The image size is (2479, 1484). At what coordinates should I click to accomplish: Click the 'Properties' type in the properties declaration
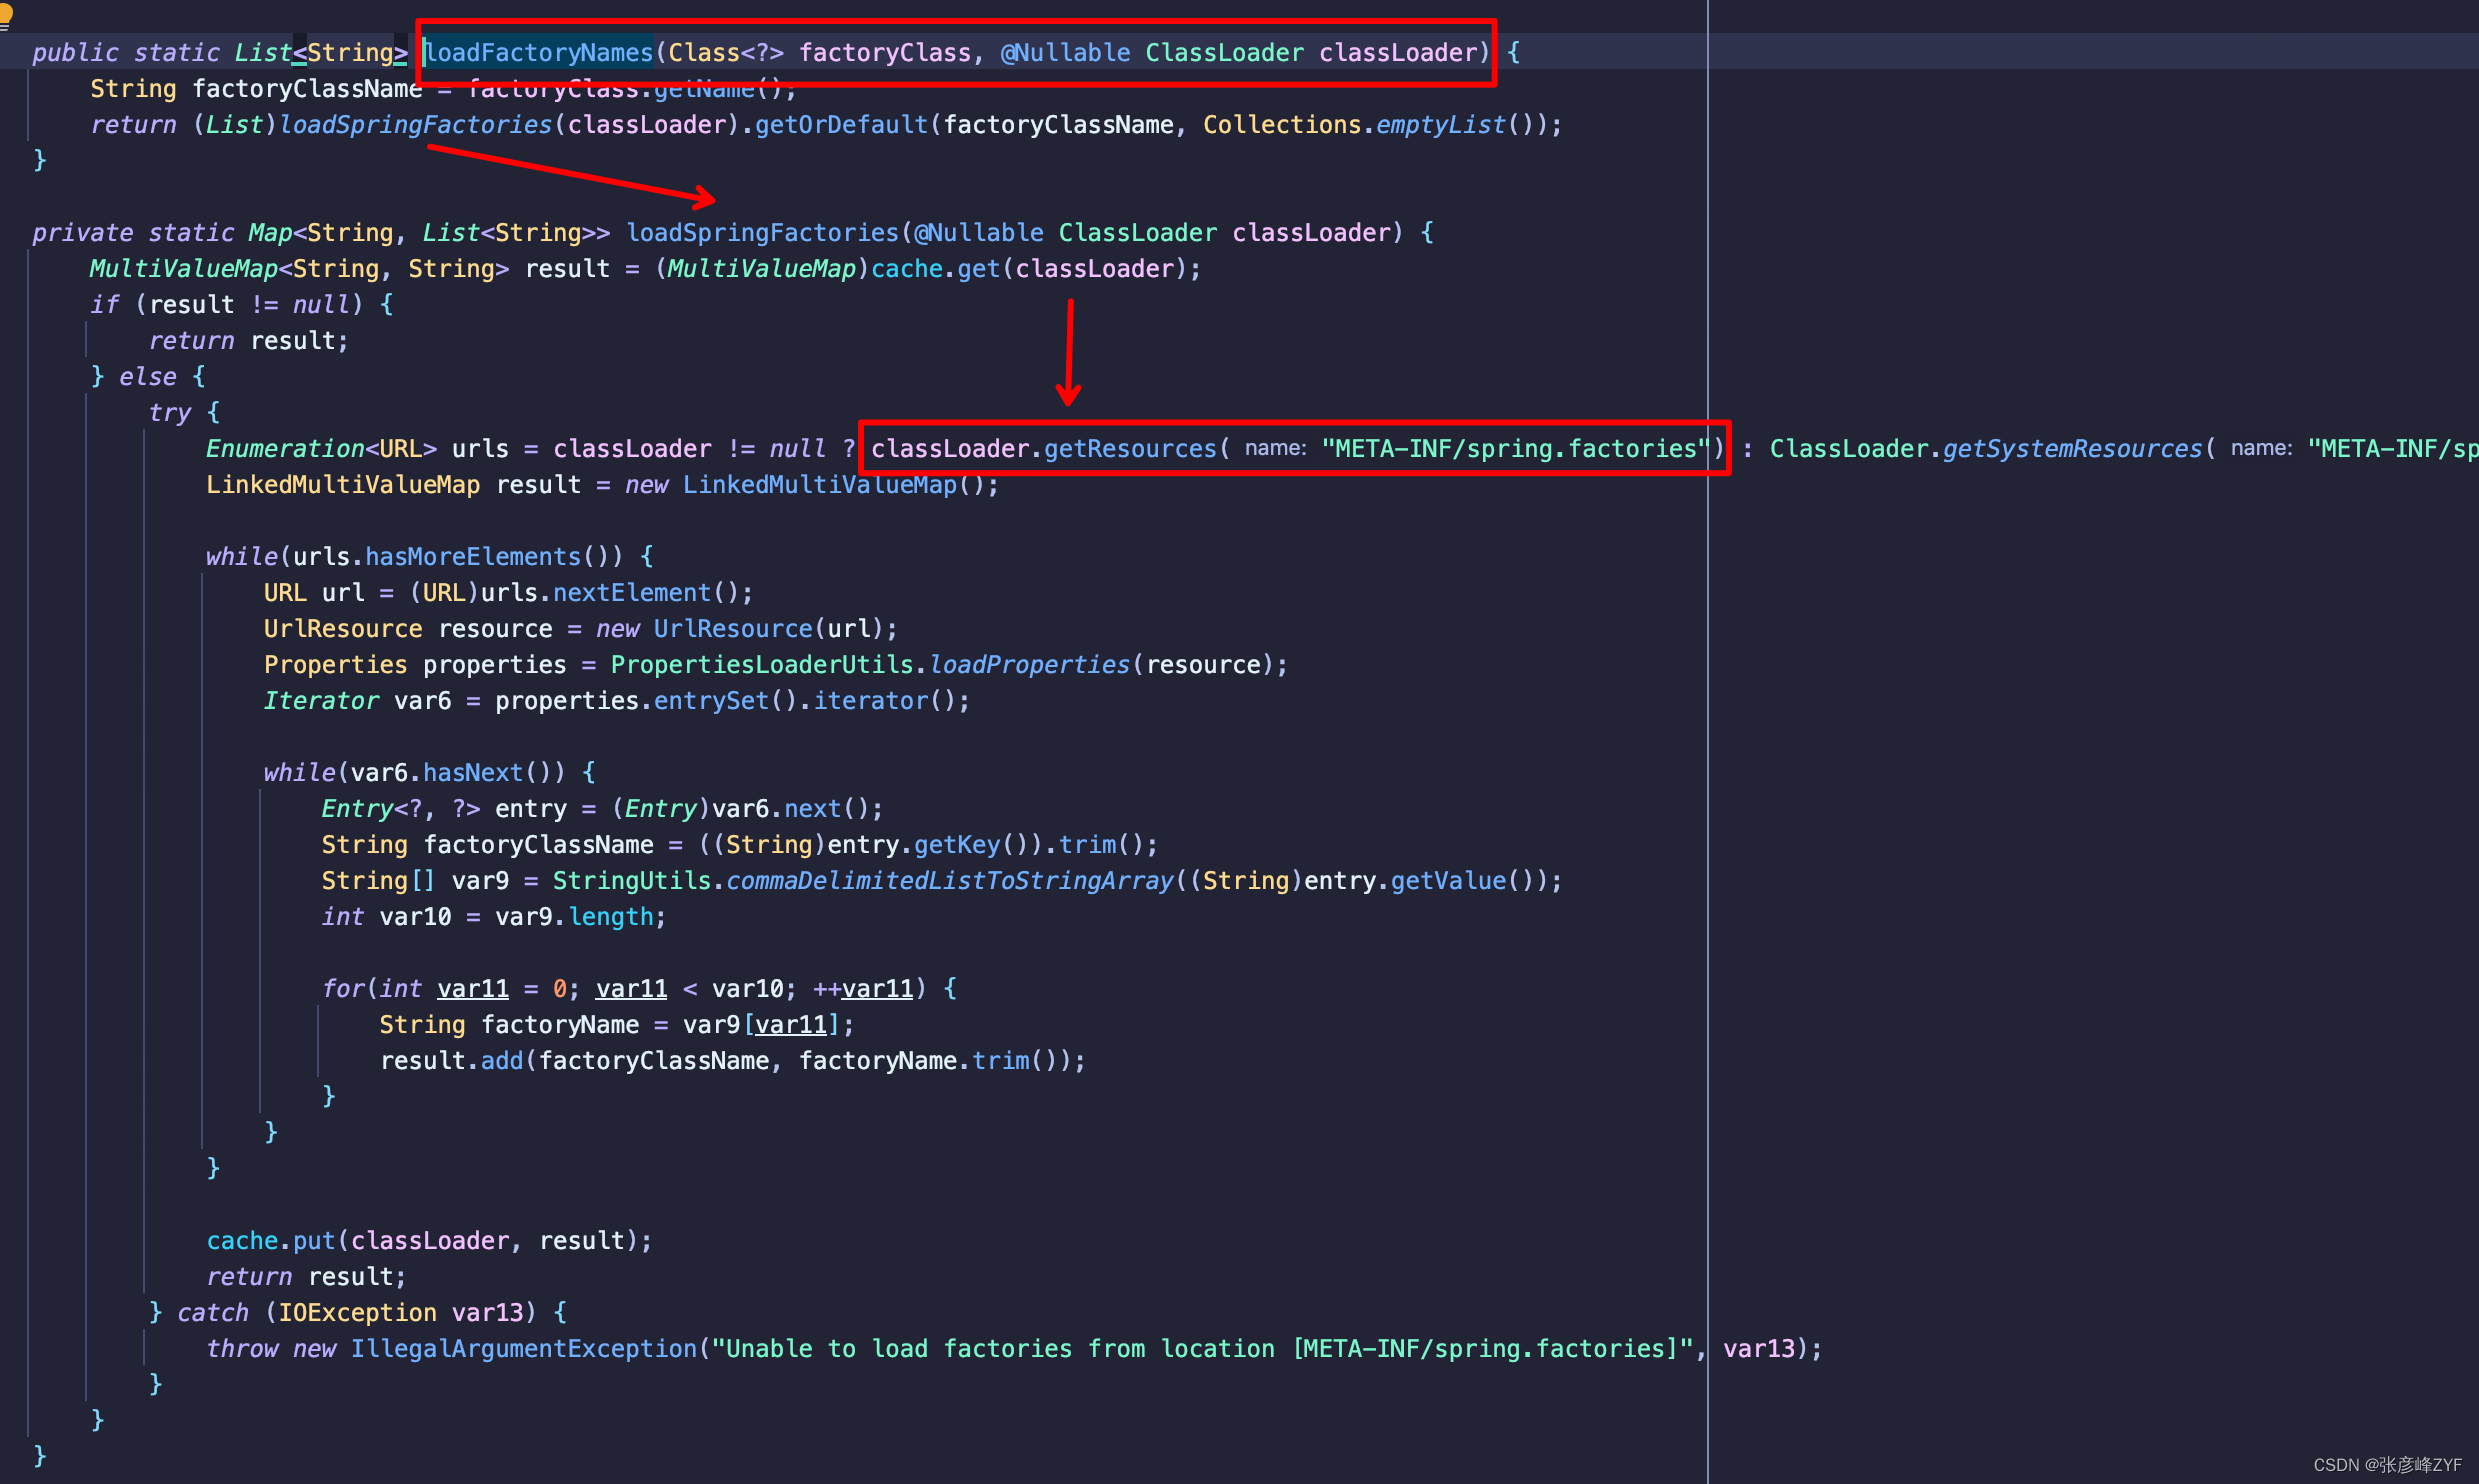pyautogui.click(x=335, y=664)
